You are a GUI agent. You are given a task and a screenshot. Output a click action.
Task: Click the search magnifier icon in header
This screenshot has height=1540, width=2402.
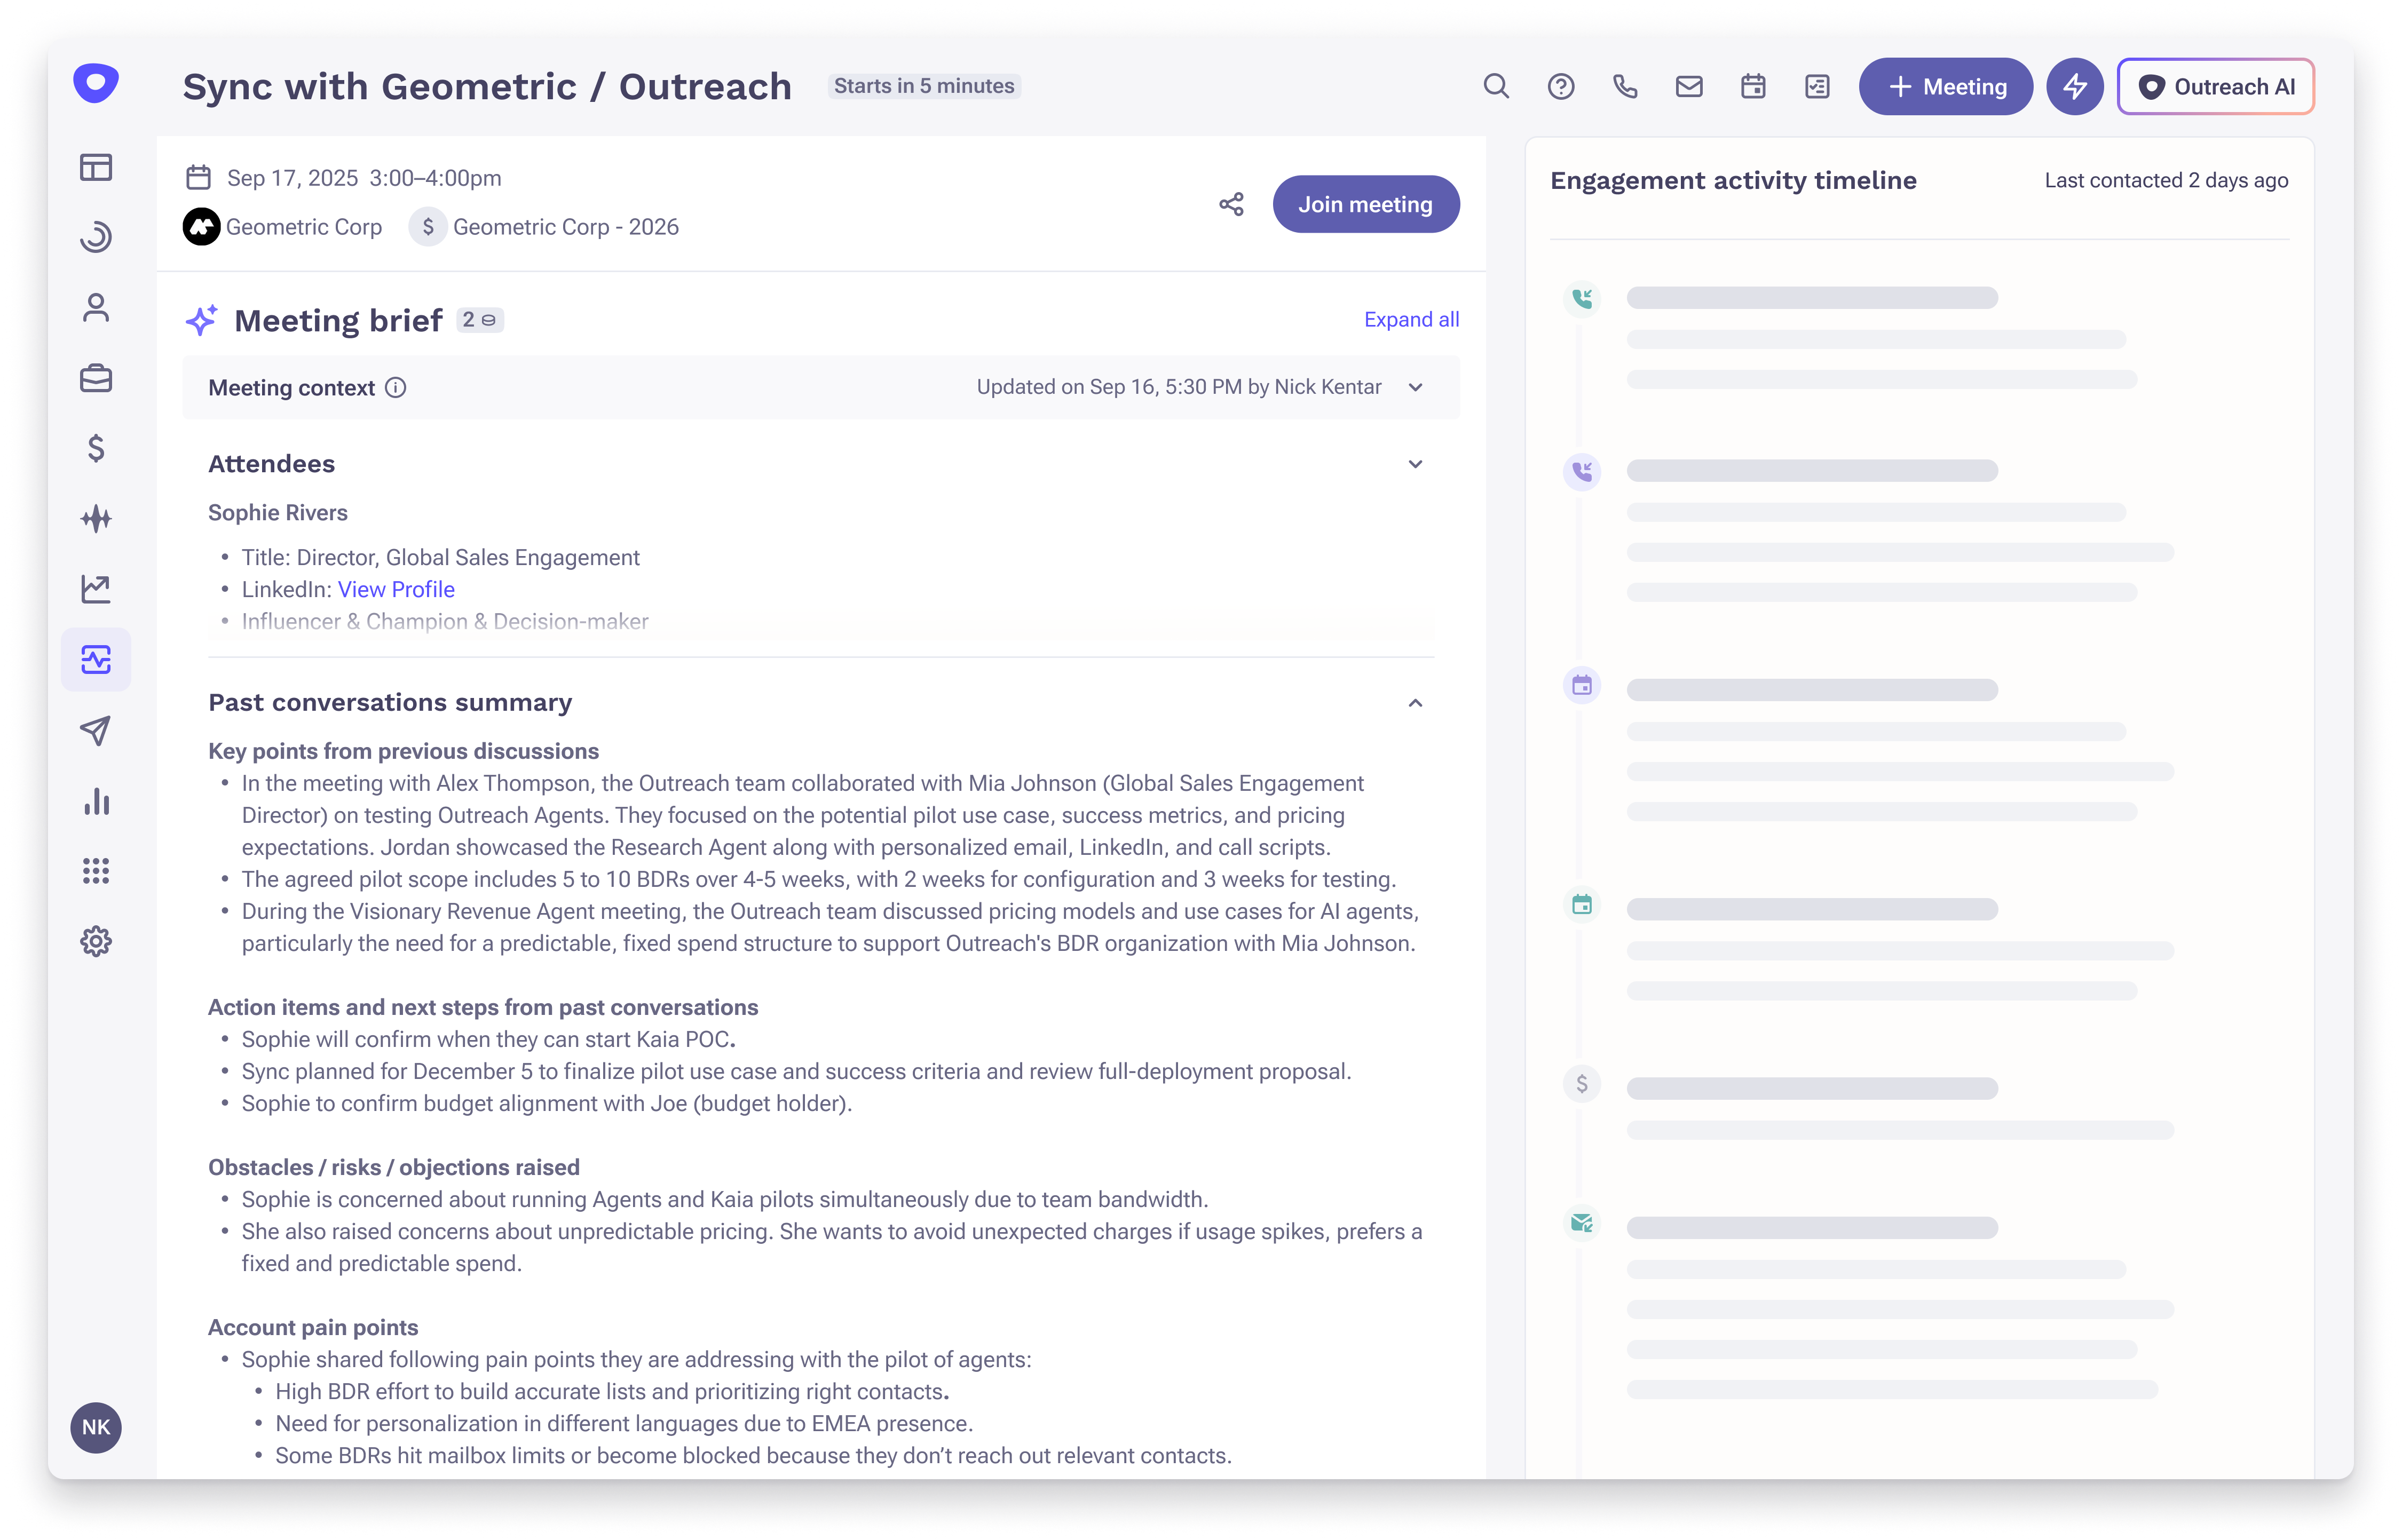1496,86
